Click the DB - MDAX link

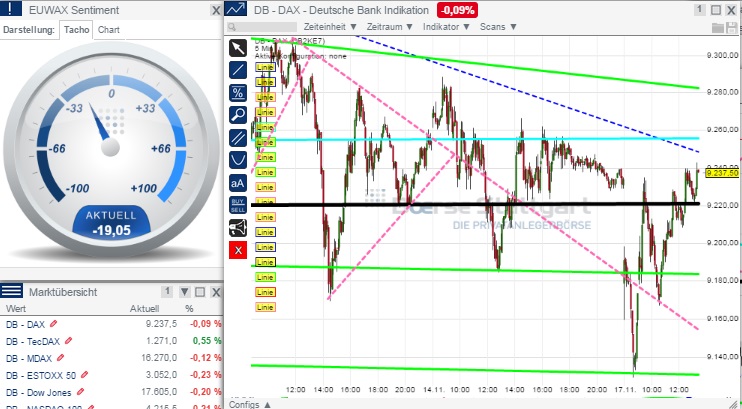29,358
